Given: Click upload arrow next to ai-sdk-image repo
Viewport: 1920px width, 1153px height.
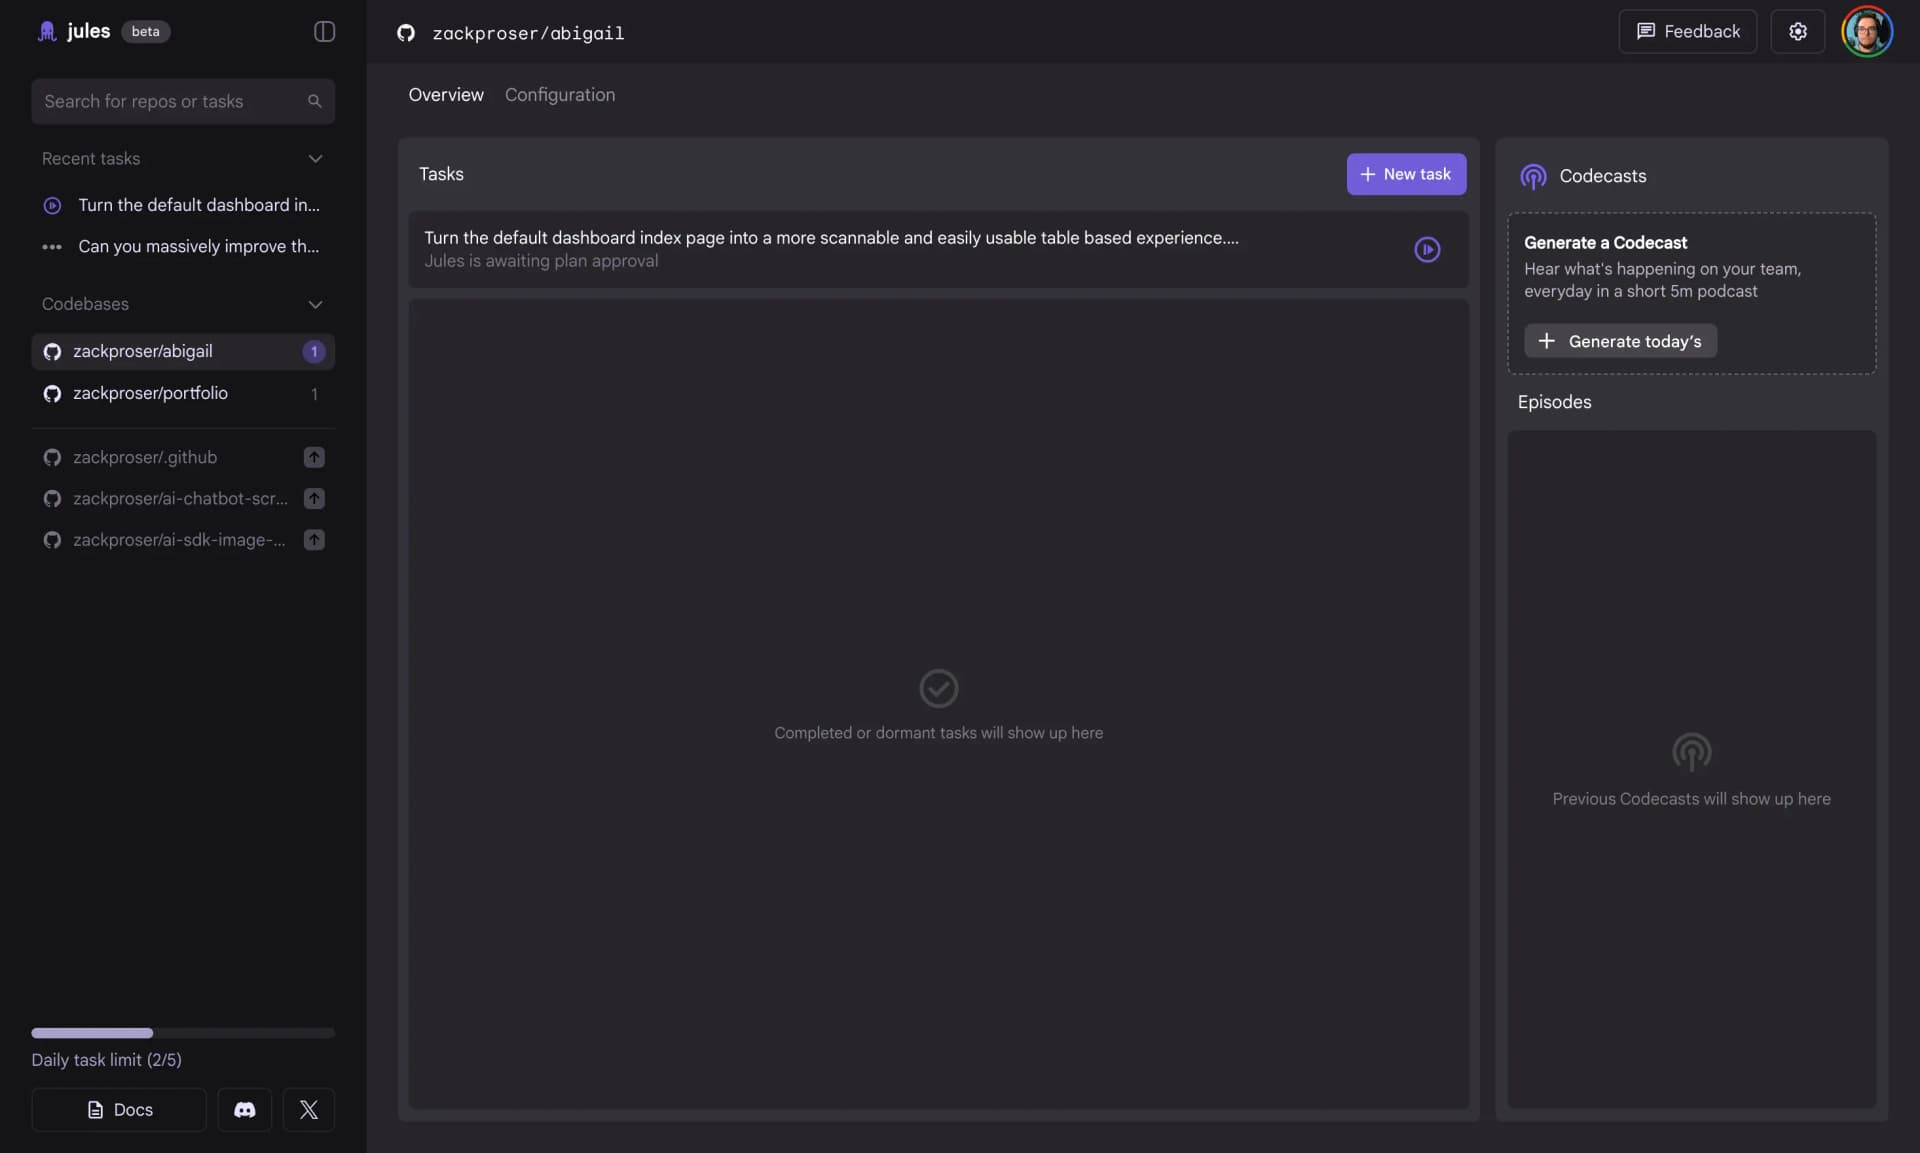Looking at the screenshot, I should pyautogui.click(x=314, y=540).
